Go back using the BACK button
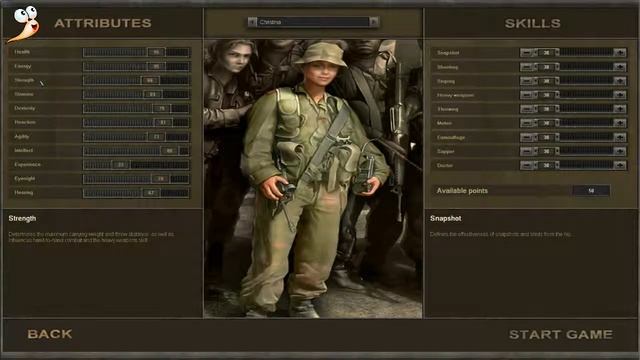The width and height of the screenshot is (640, 360). (50, 334)
